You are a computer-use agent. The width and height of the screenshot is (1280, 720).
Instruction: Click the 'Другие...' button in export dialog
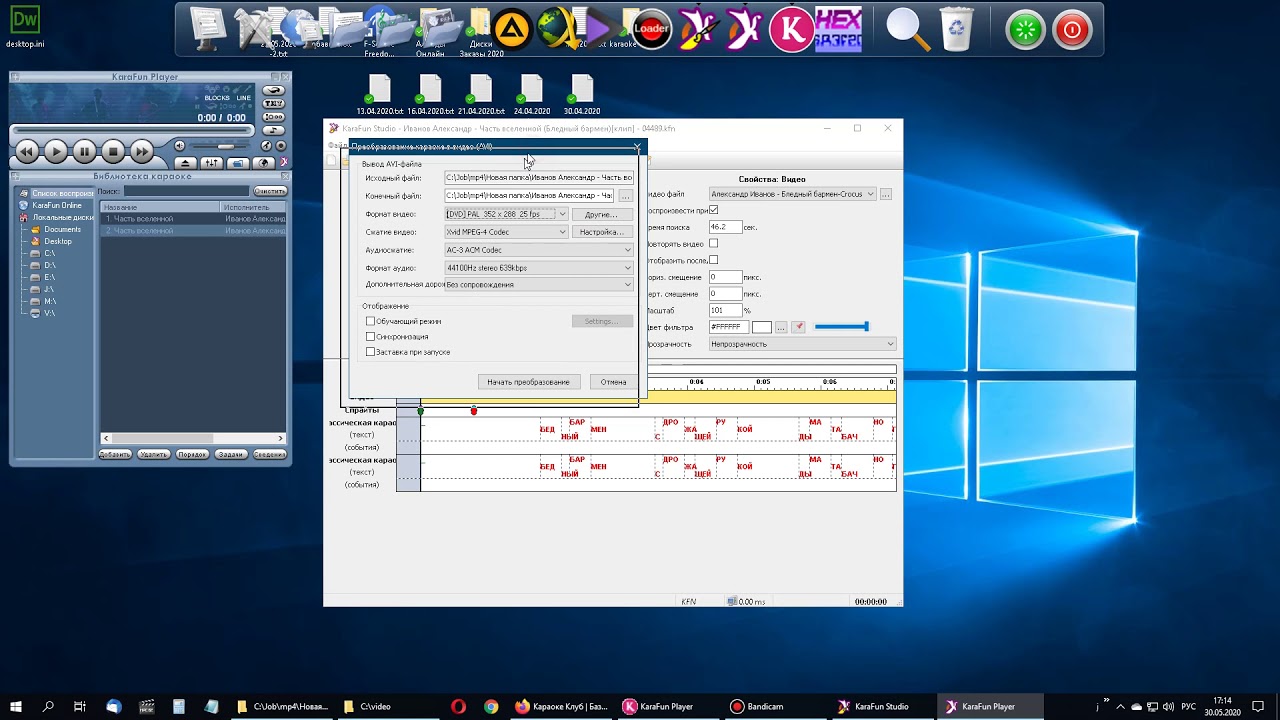pos(602,214)
